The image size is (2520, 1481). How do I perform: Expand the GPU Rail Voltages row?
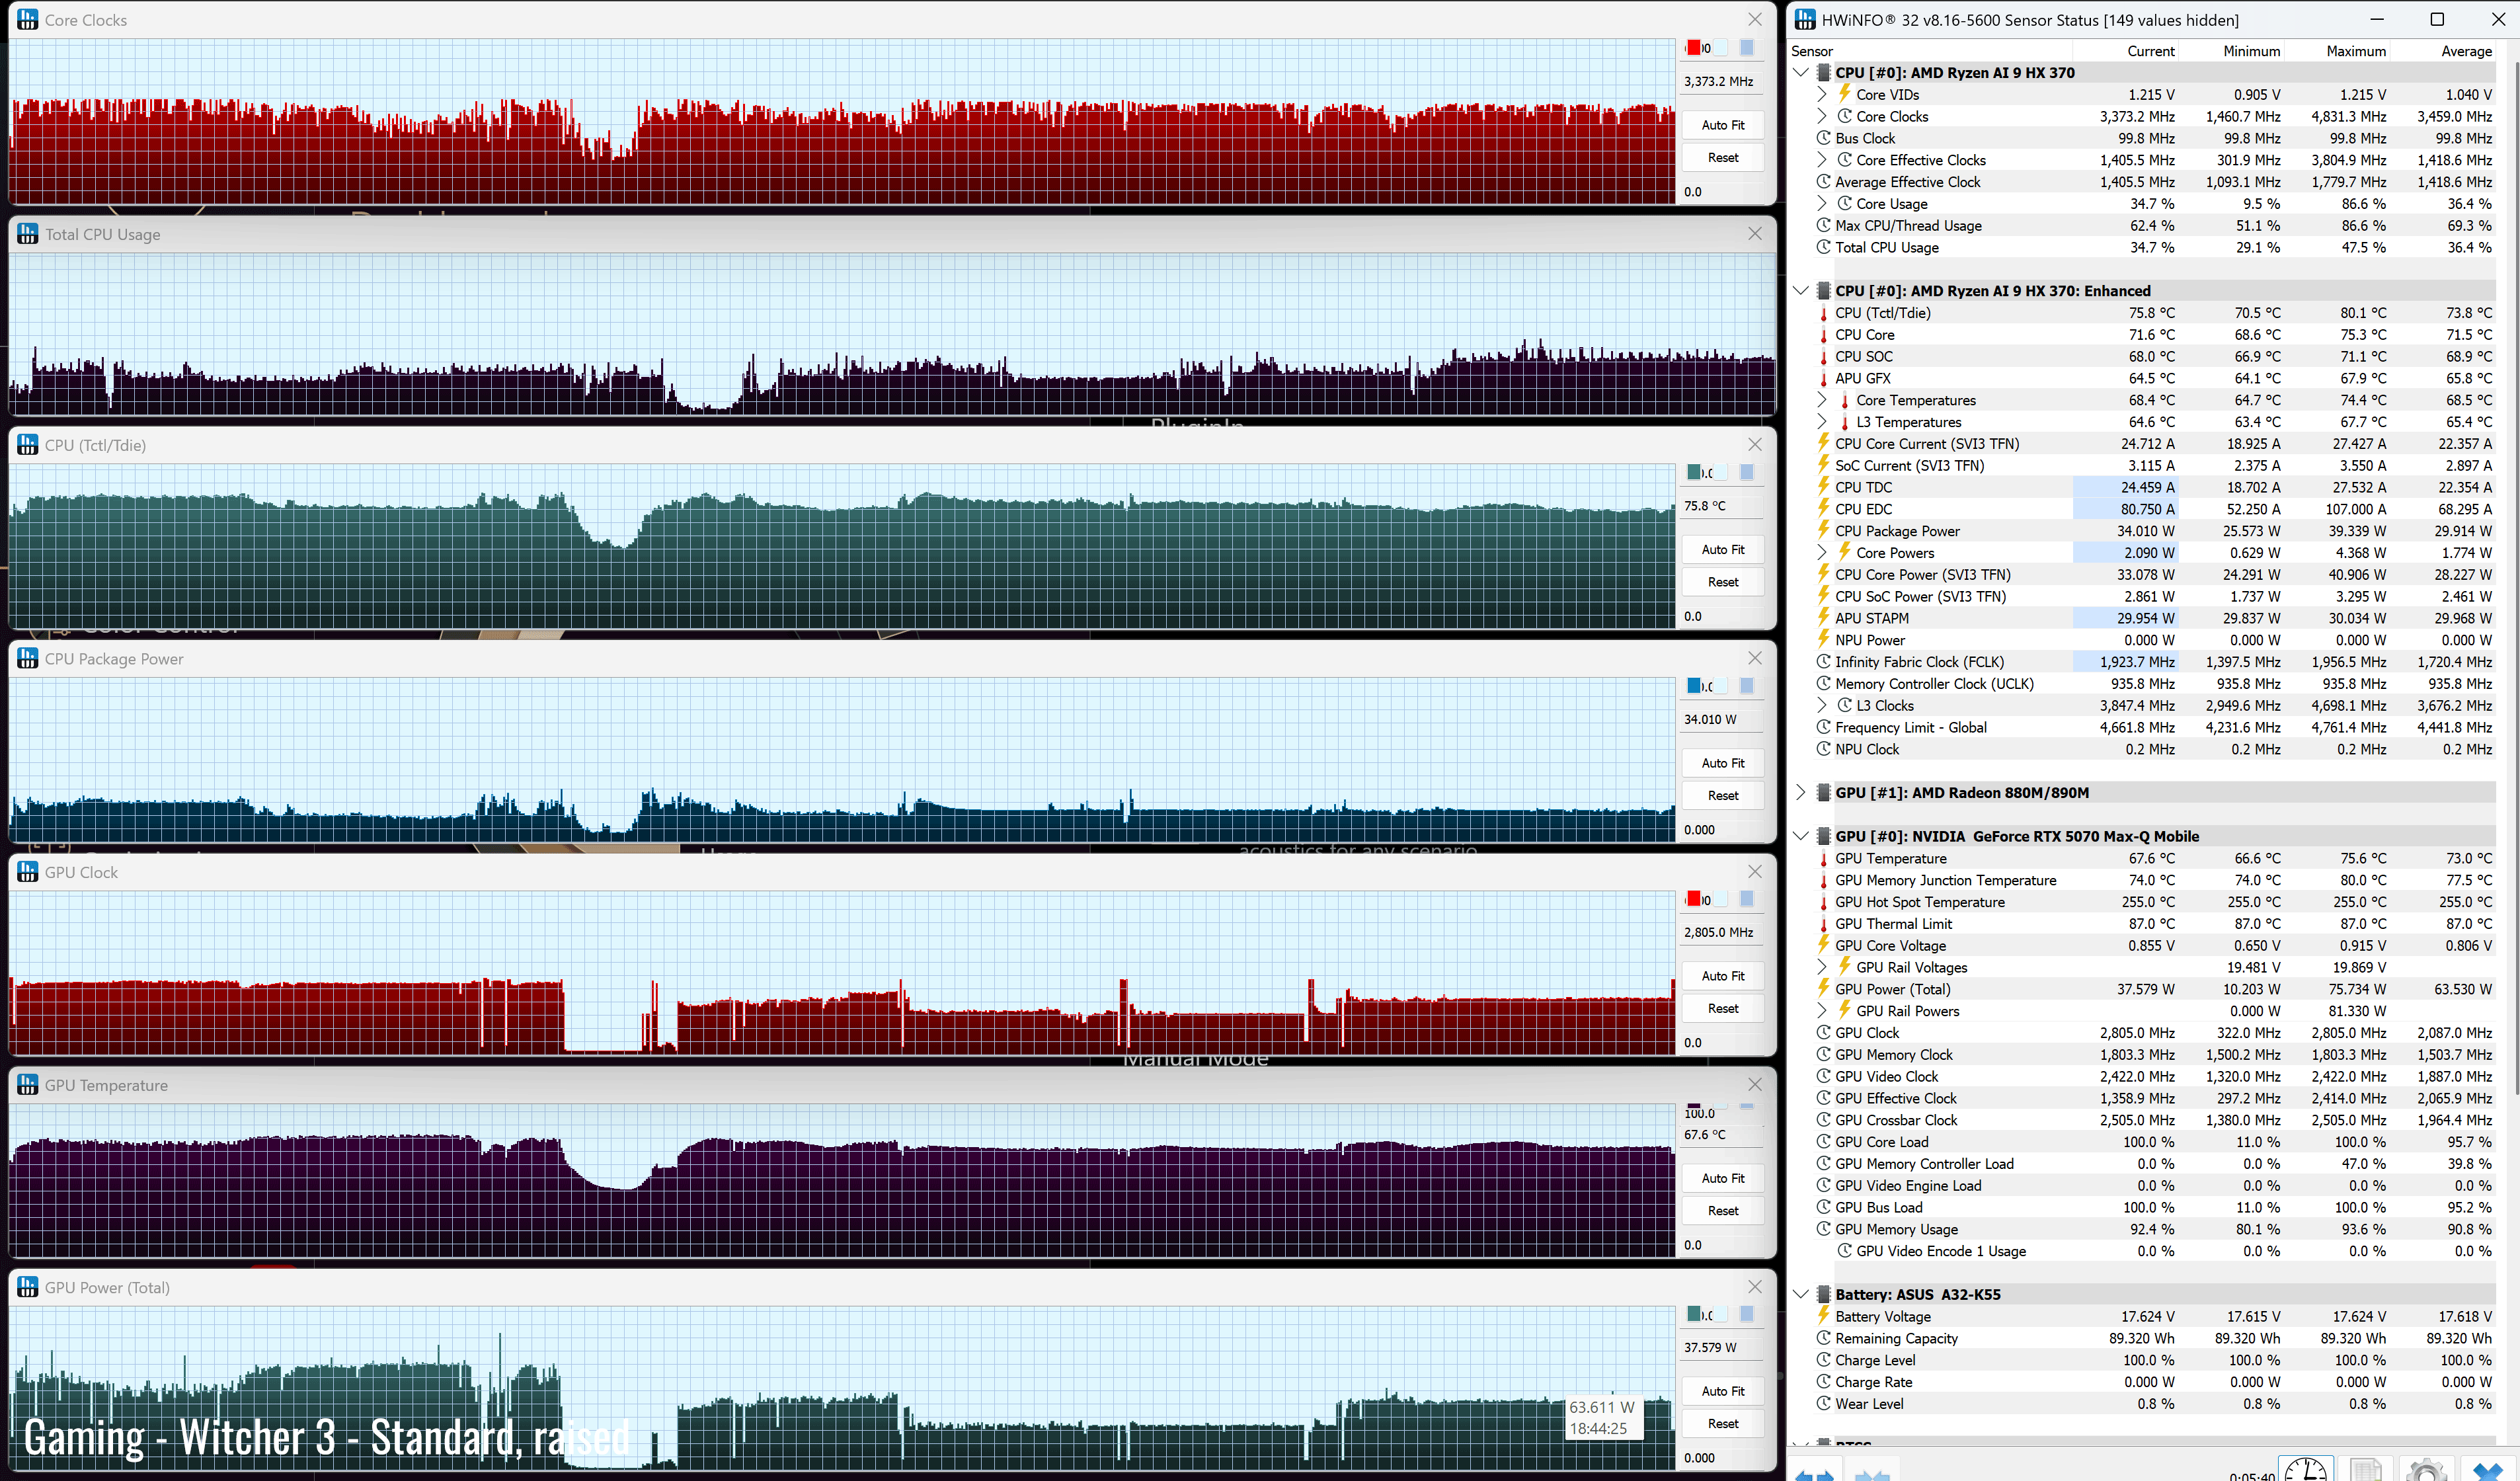[x=1822, y=967]
